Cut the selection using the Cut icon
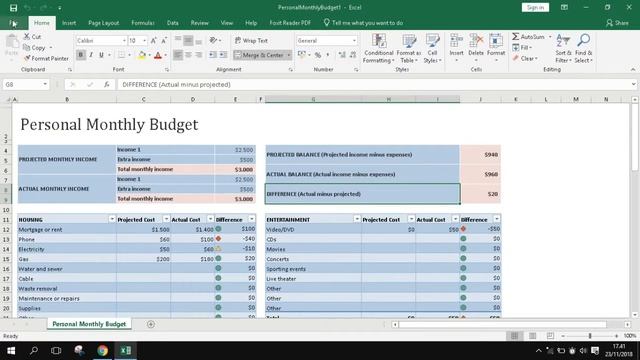Screen dimensions: 640x360 32,37
